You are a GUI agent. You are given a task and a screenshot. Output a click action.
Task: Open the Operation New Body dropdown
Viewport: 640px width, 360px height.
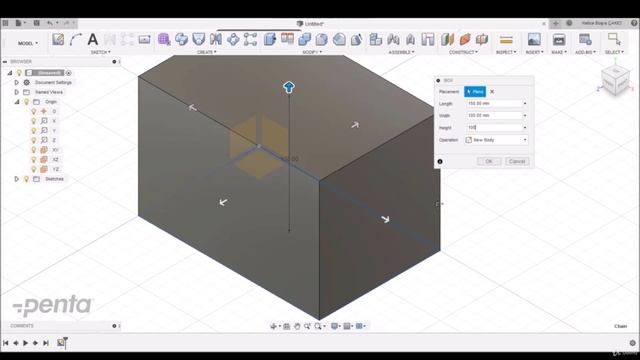tap(496, 140)
